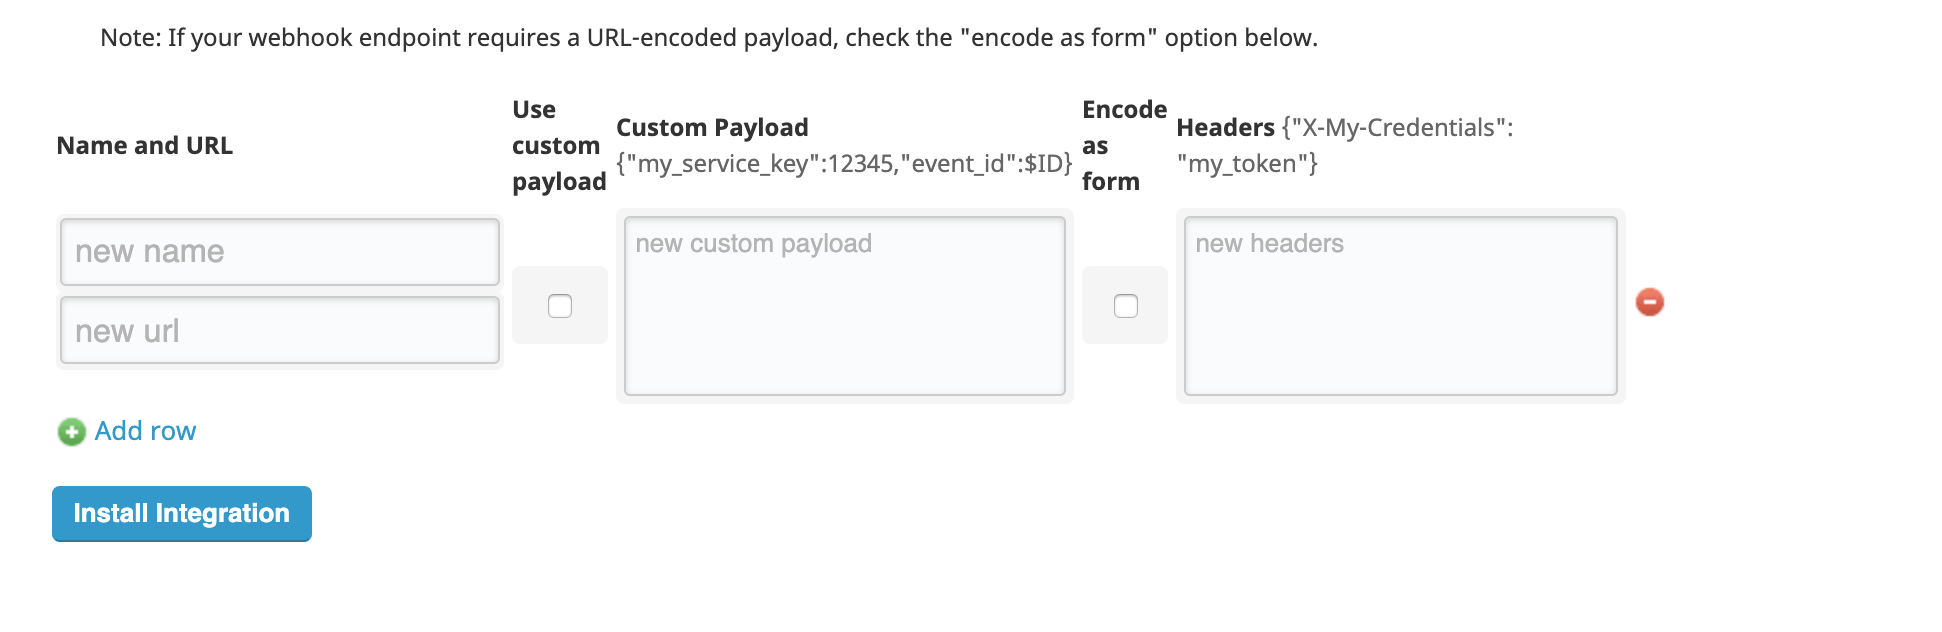Enable the Use custom payload checkbox
The height and width of the screenshot is (632, 1942).
[x=559, y=306]
